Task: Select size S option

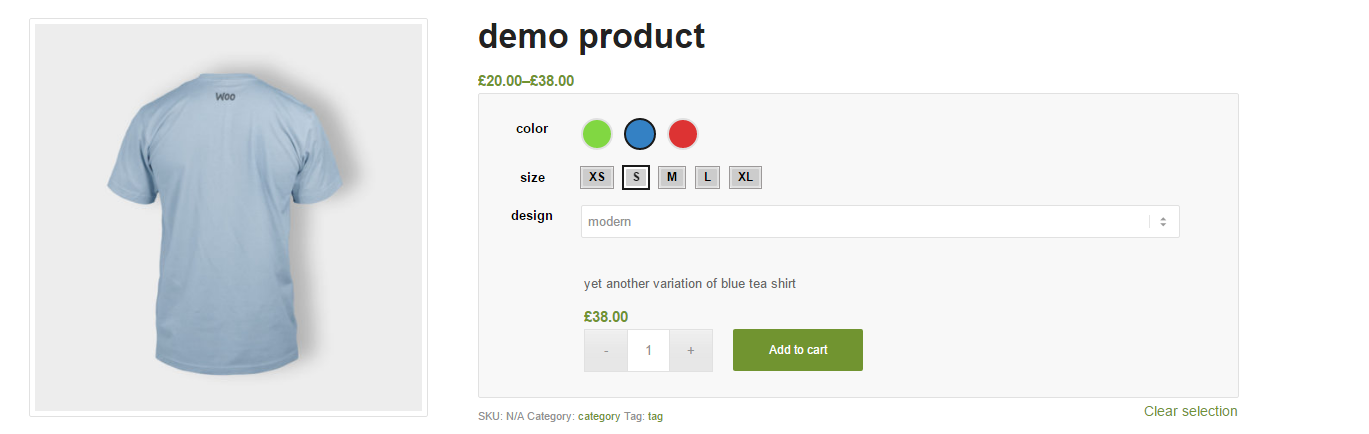Action: pos(637,177)
